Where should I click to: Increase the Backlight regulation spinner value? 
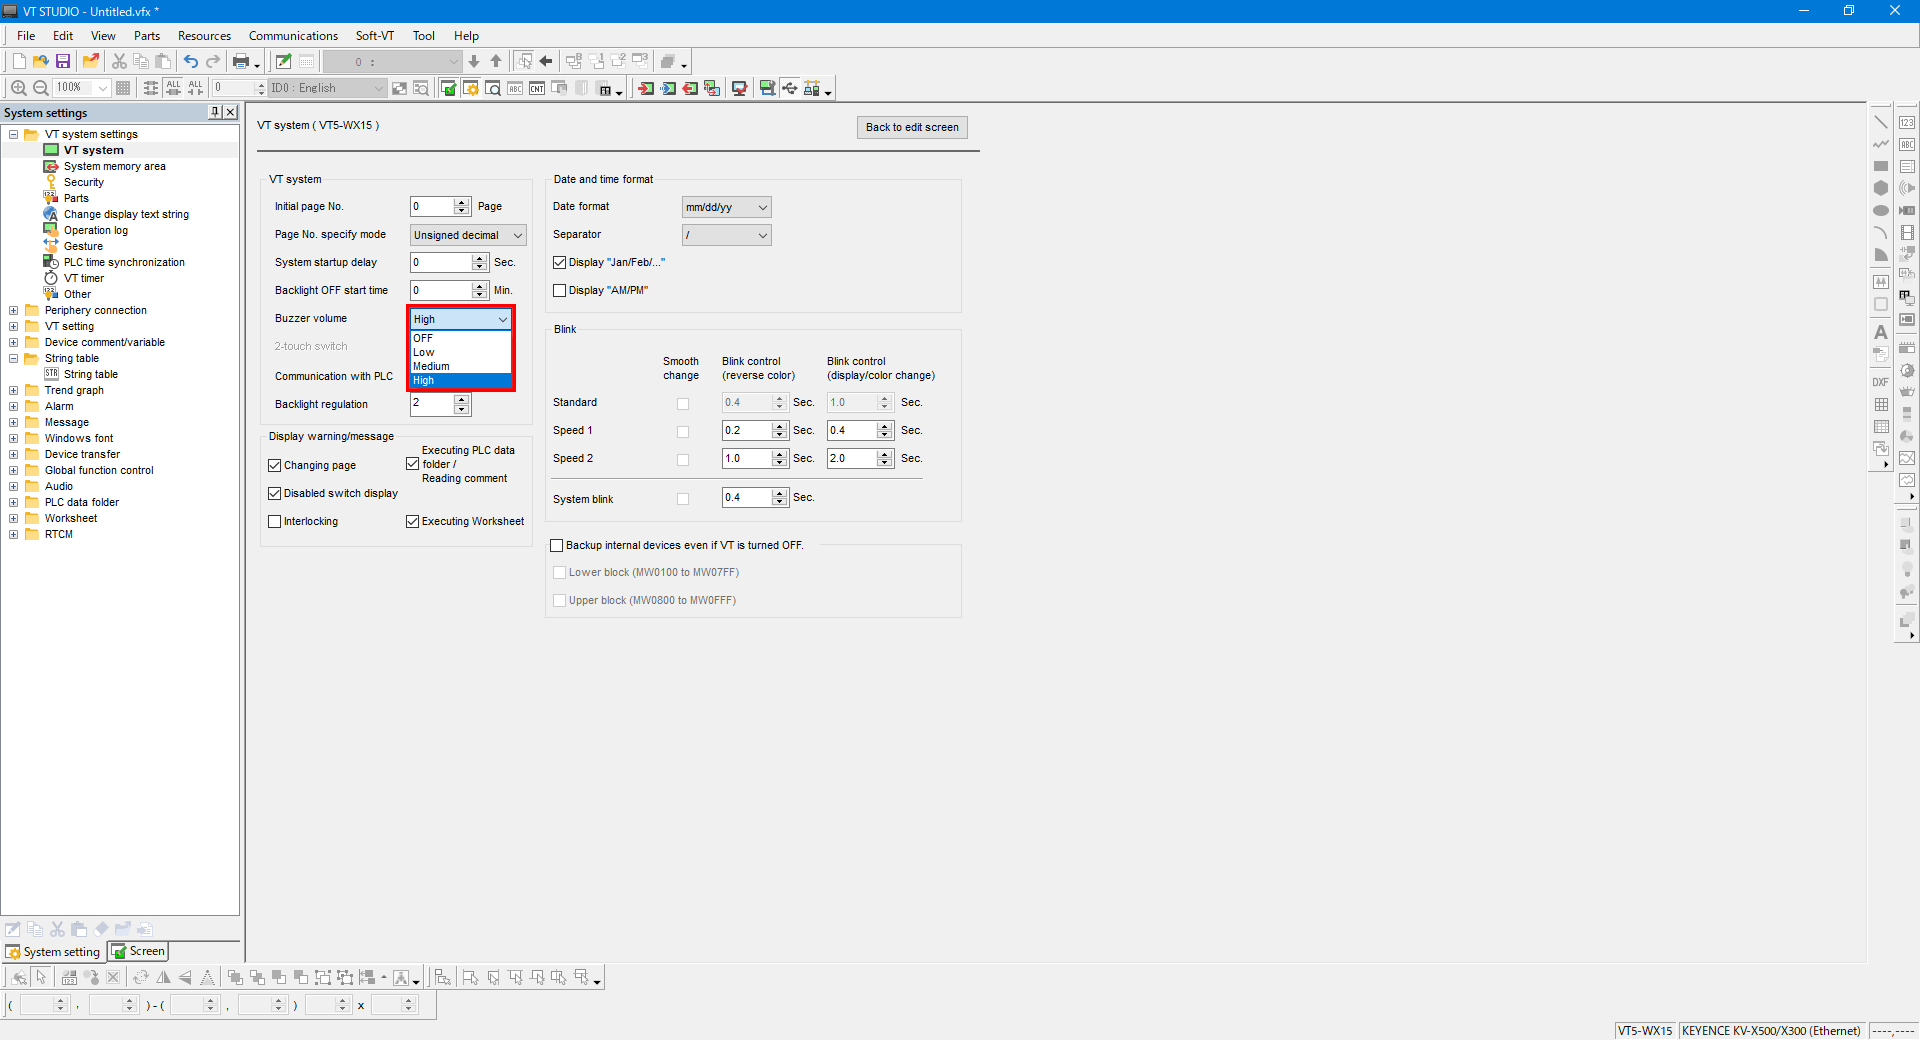pos(461,399)
